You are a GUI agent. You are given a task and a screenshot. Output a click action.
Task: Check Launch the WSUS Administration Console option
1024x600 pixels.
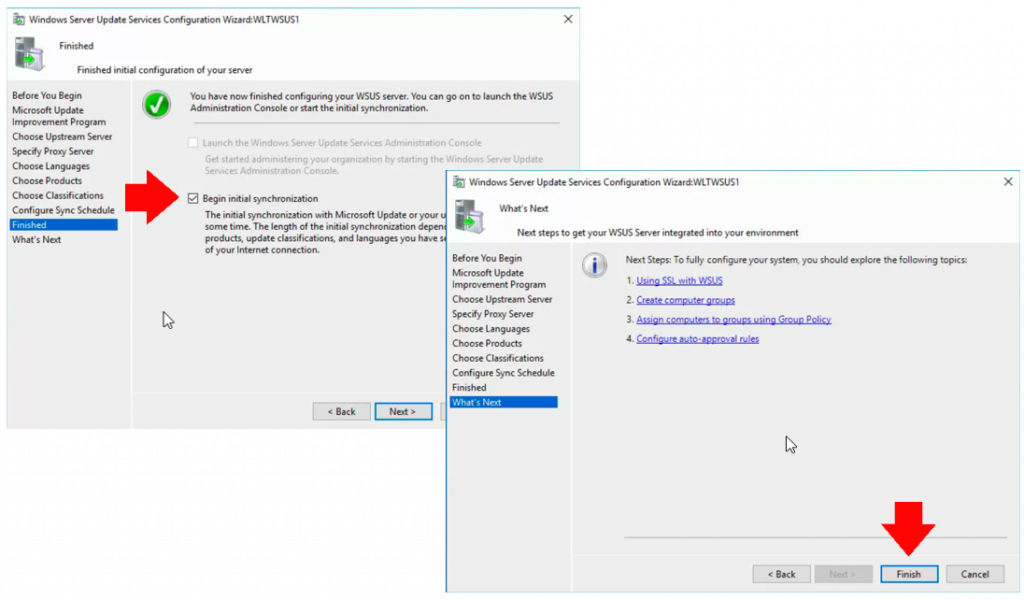point(193,142)
